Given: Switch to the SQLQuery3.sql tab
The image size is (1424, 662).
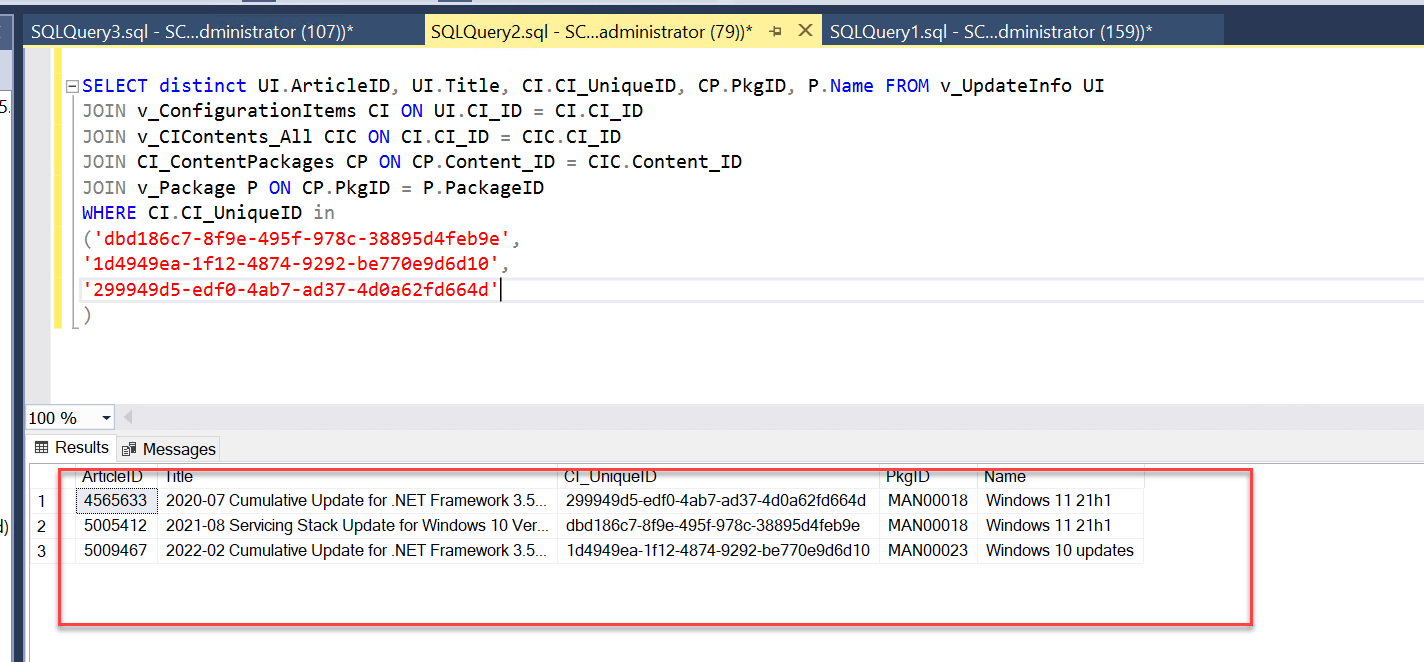Looking at the screenshot, I should click(x=190, y=32).
